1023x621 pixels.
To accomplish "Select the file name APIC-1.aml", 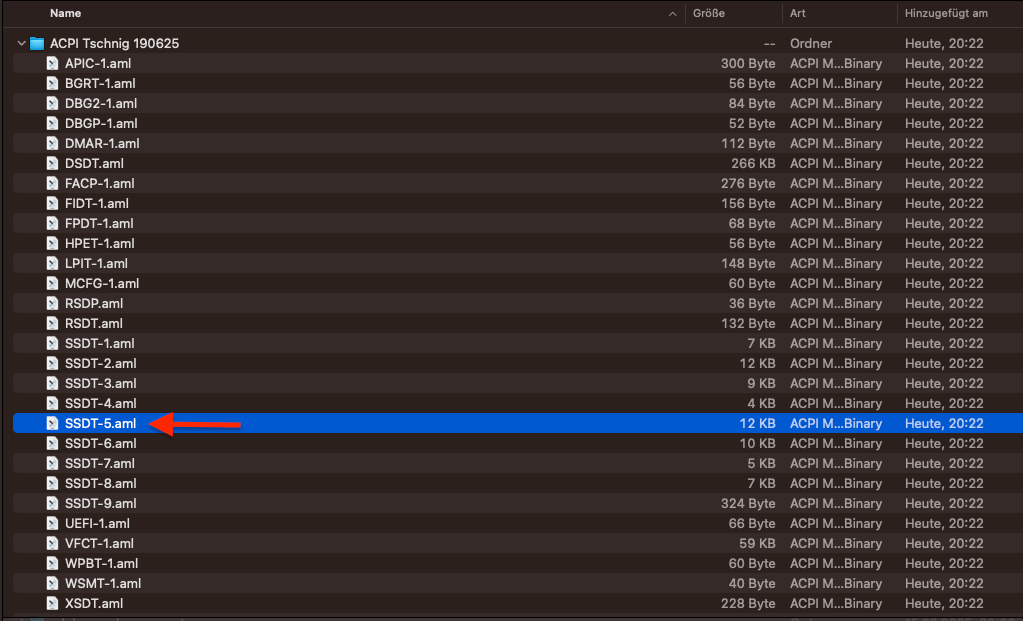I will (98, 63).
